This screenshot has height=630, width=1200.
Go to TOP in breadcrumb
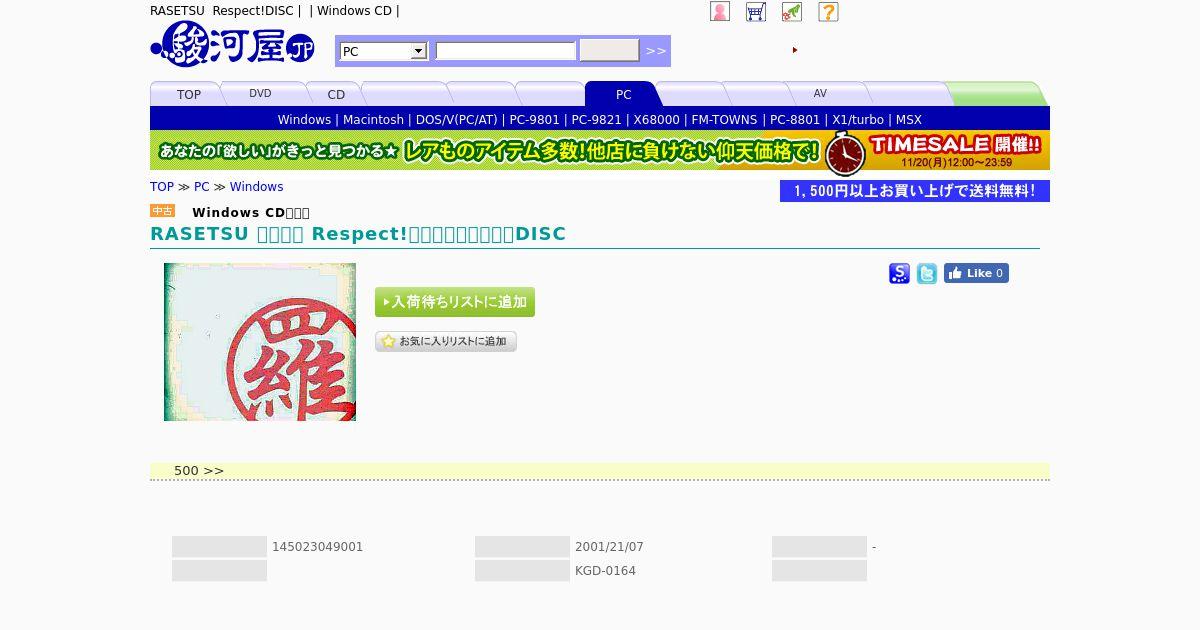point(162,187)
